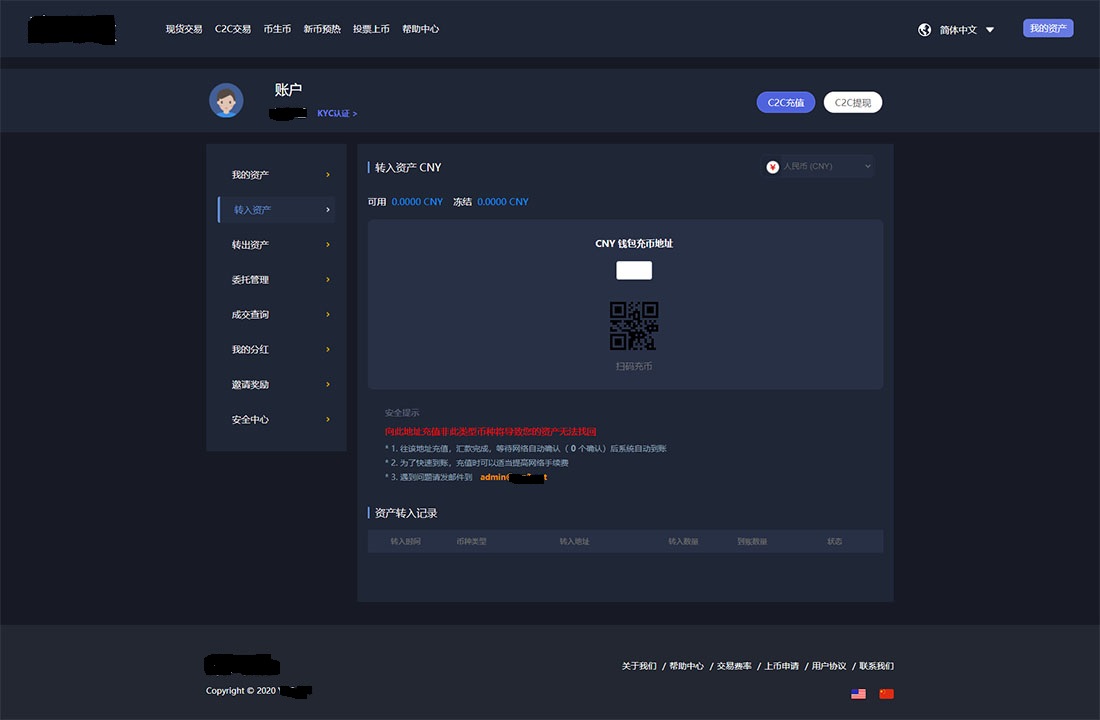Expand the 我的资产 sidebar chevron
Image resolution: width=1100 pixels, height=720 pixels.
pos(328,175)
